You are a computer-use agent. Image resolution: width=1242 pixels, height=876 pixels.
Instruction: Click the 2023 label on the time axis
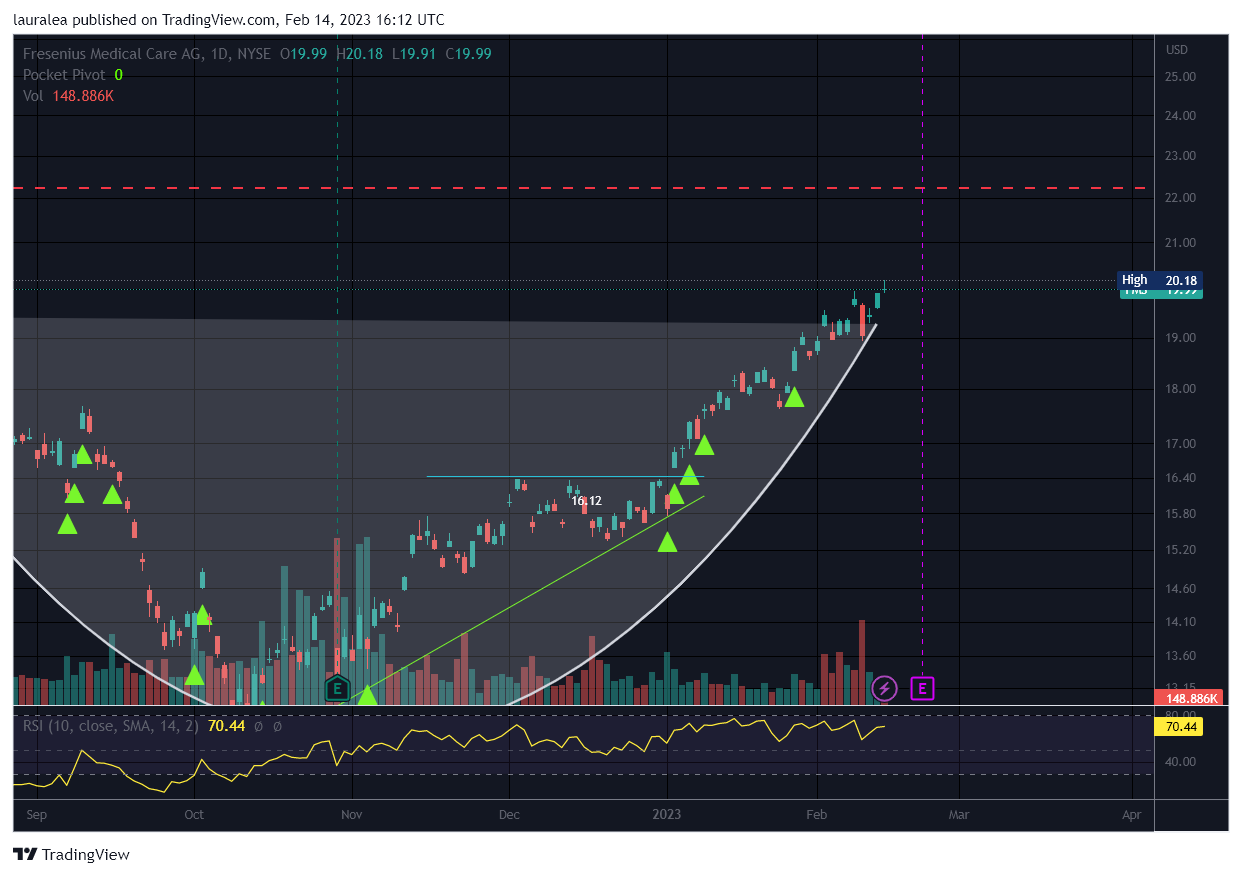(x=667, y=815)
